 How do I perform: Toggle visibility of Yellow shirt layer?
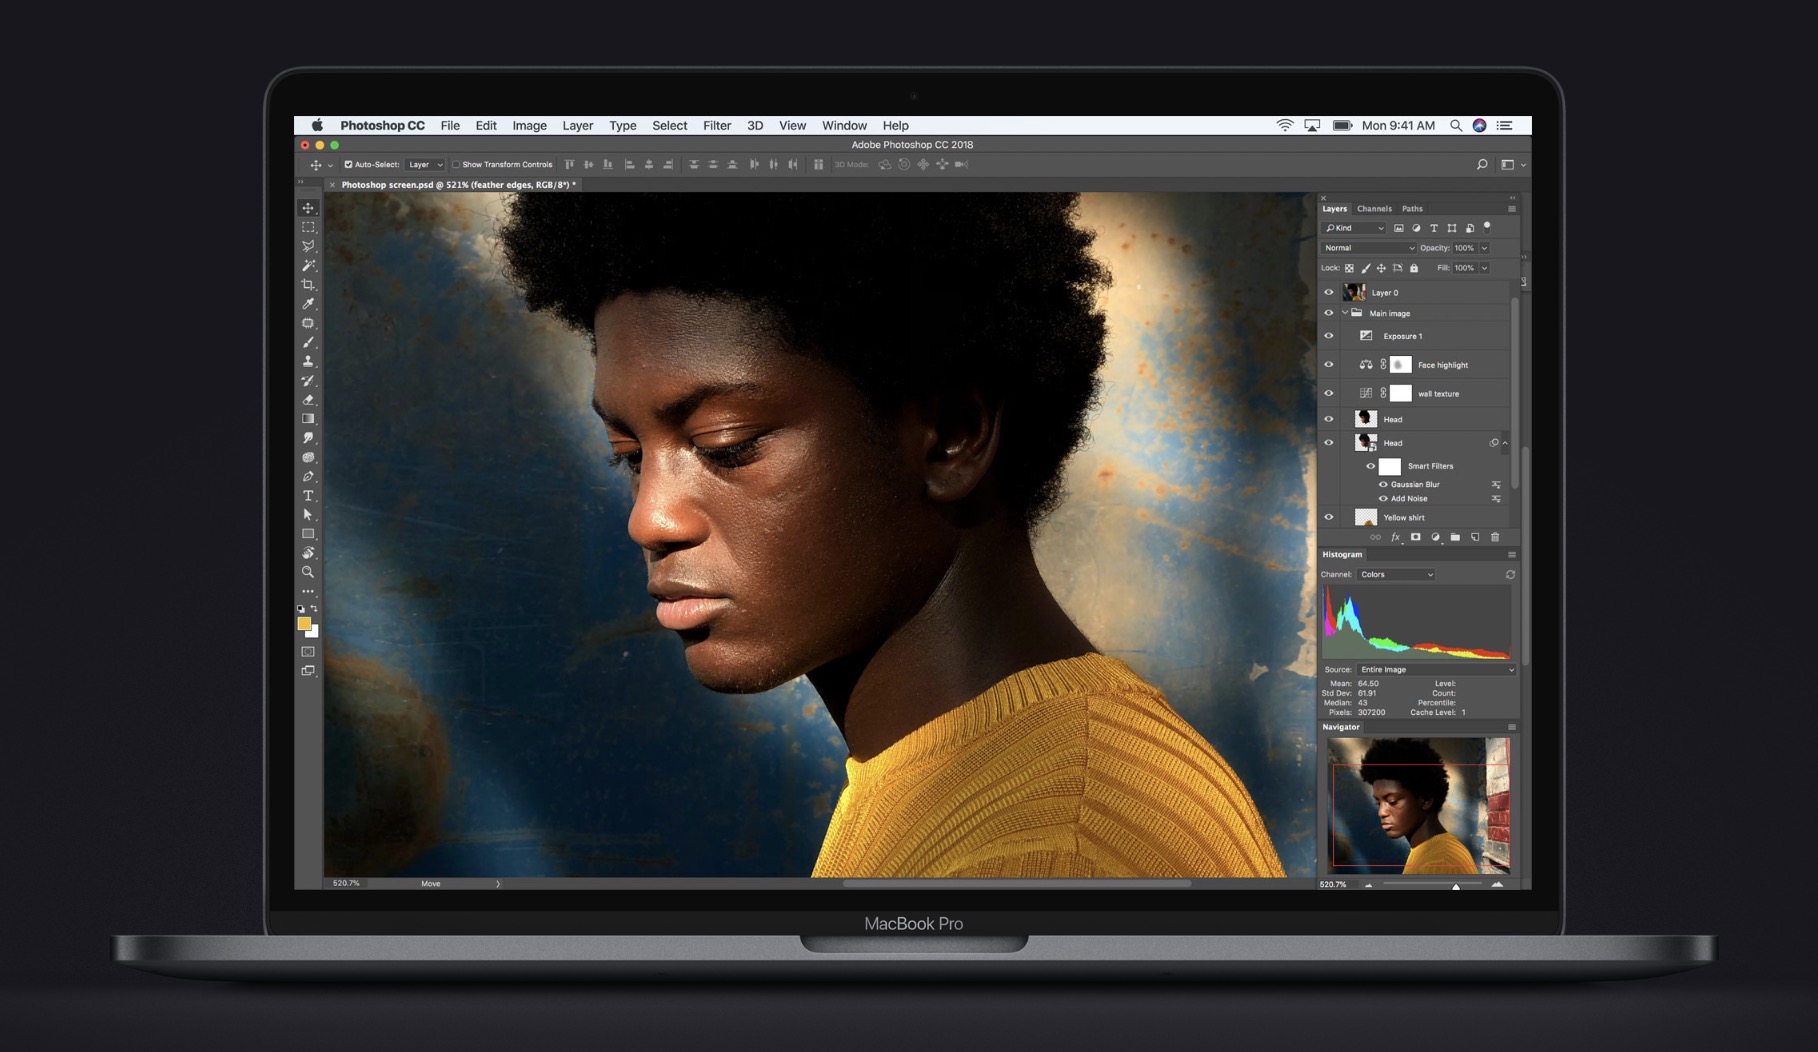point(1329,518)
